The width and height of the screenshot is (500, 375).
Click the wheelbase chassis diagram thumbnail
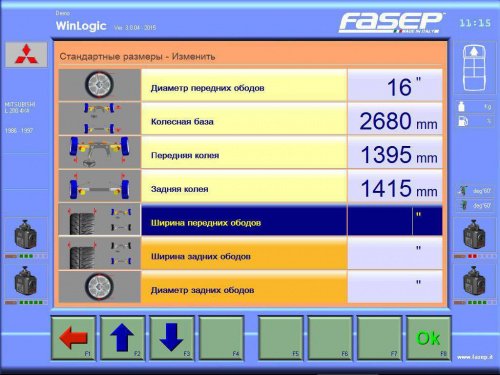tap(100, 118)
